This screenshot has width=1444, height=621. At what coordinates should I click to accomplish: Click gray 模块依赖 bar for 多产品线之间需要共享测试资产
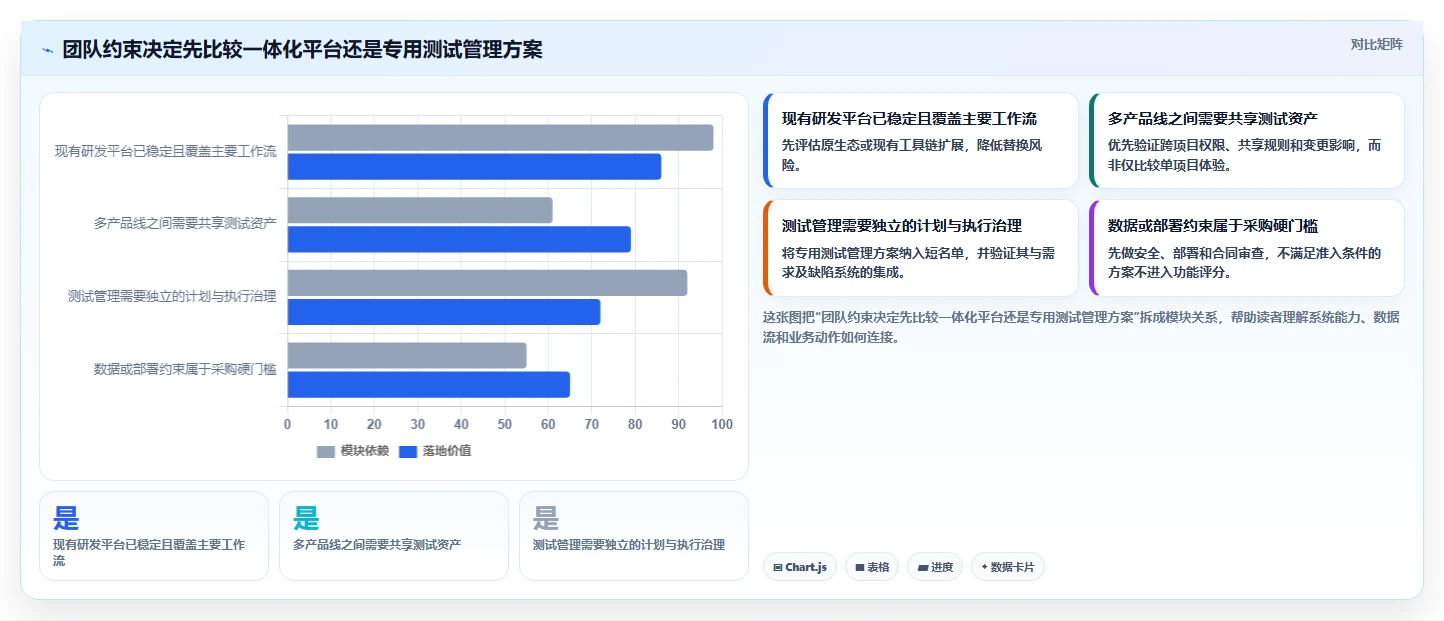click(x=420, y=210)
